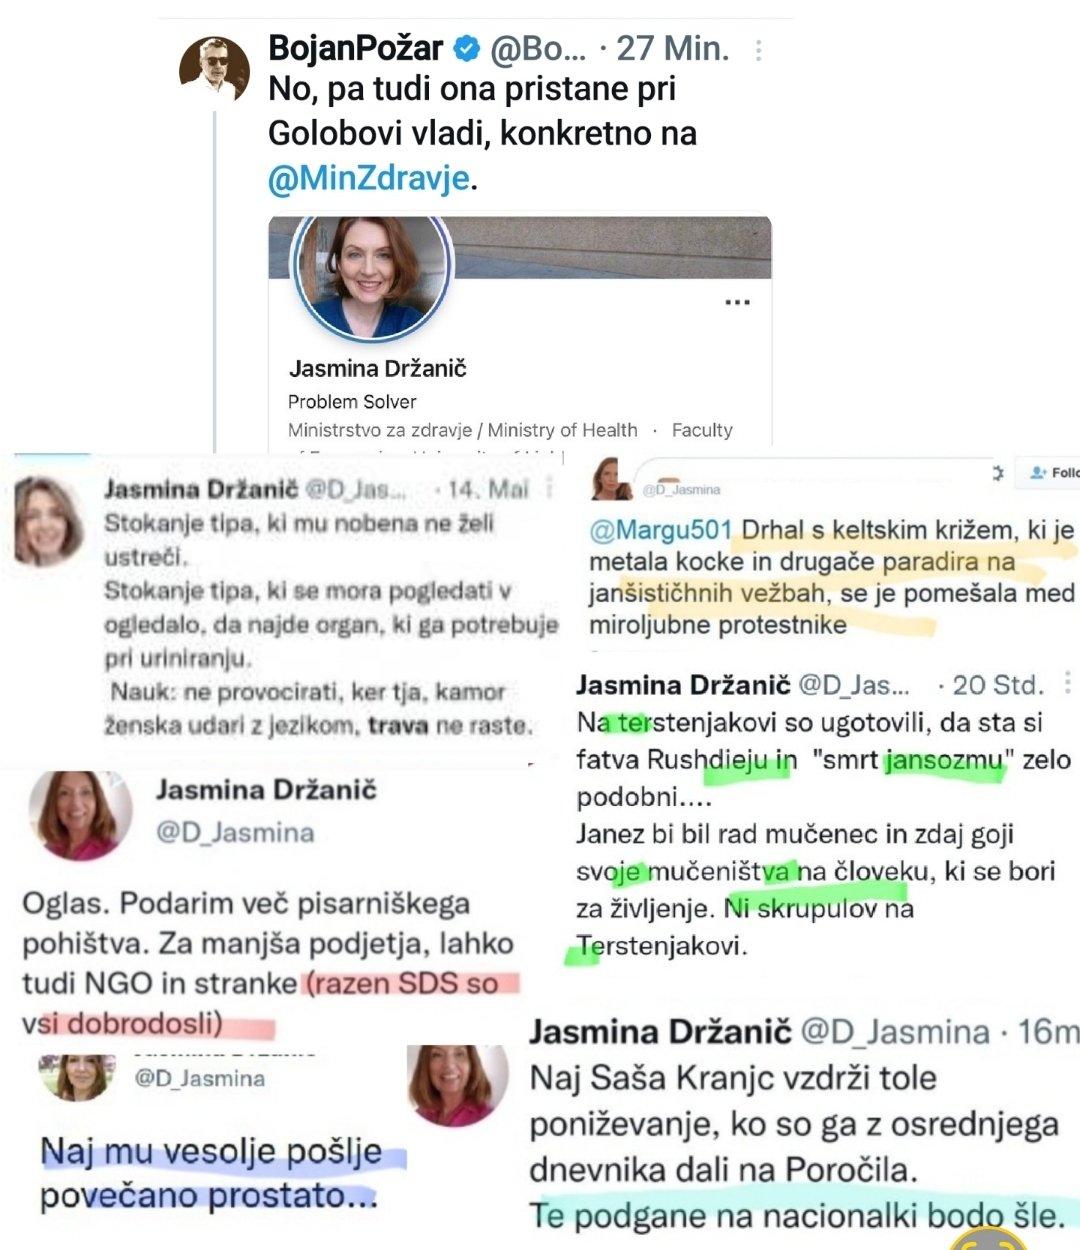Click the blue verified badge next to BojanPožar
Viewport: 1080px width, 1250px height.
coord(467,47)
